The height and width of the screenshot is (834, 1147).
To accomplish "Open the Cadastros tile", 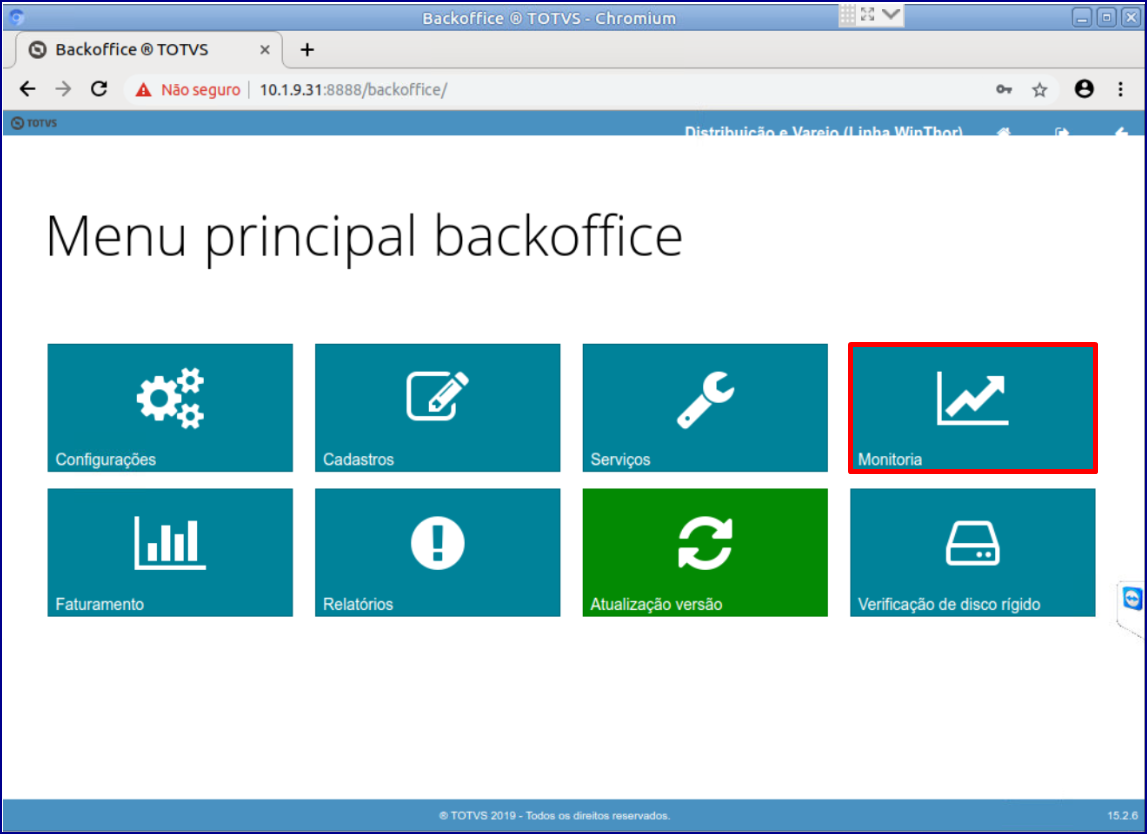I will [x=437, y=407].
